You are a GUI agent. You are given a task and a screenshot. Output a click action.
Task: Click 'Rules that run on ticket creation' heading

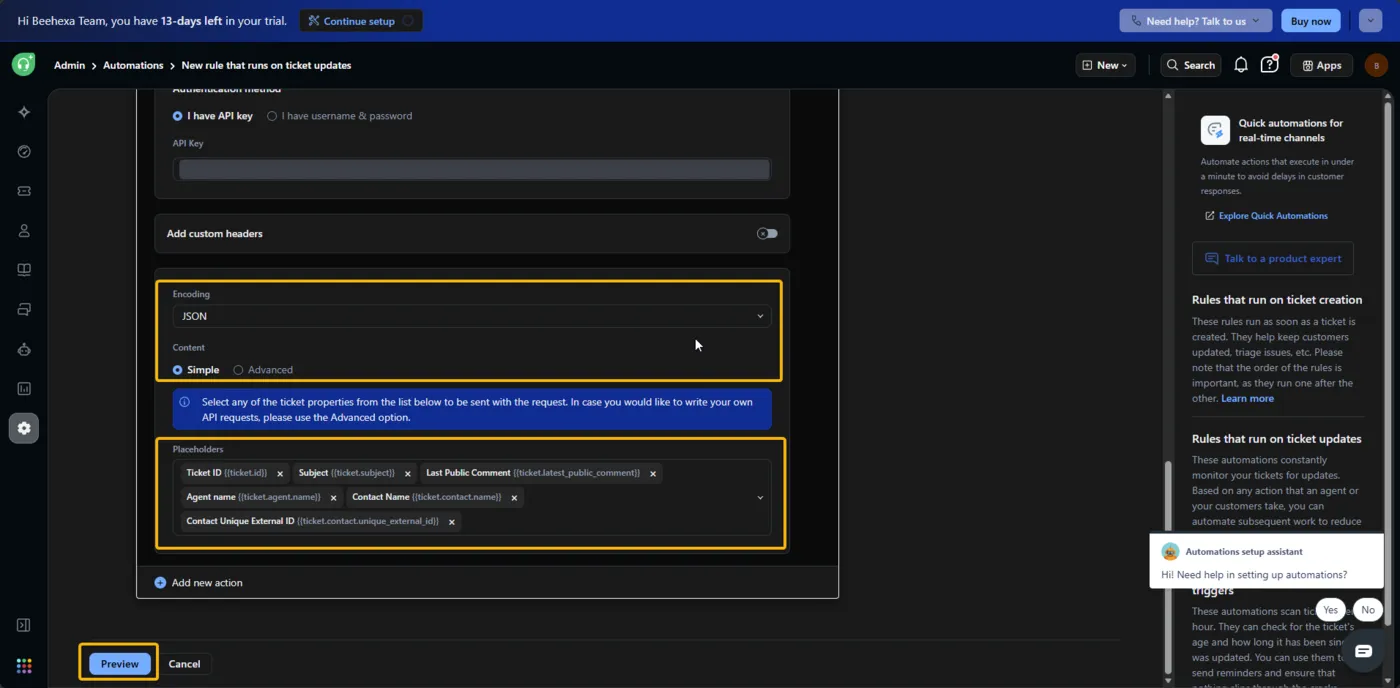click(x=1277, y=300)
